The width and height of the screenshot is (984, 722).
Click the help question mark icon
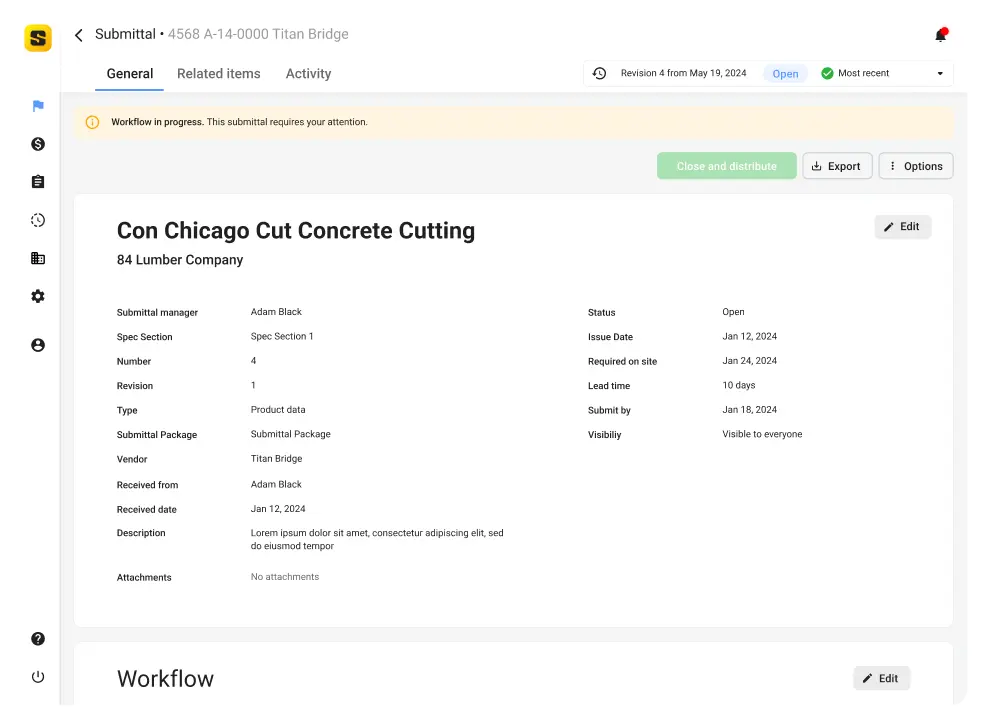38,639
